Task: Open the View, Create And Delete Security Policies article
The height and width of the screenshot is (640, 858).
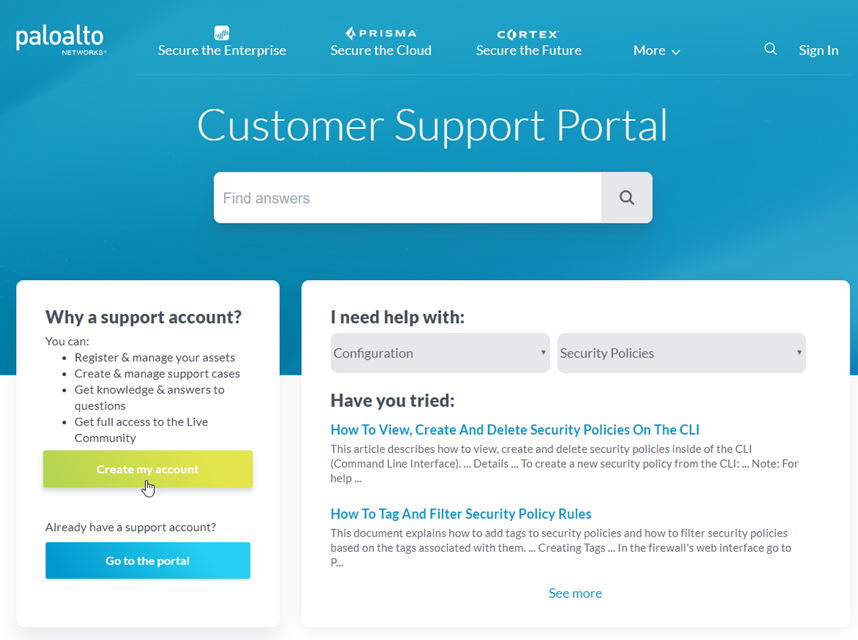Action: coord(515,430)
